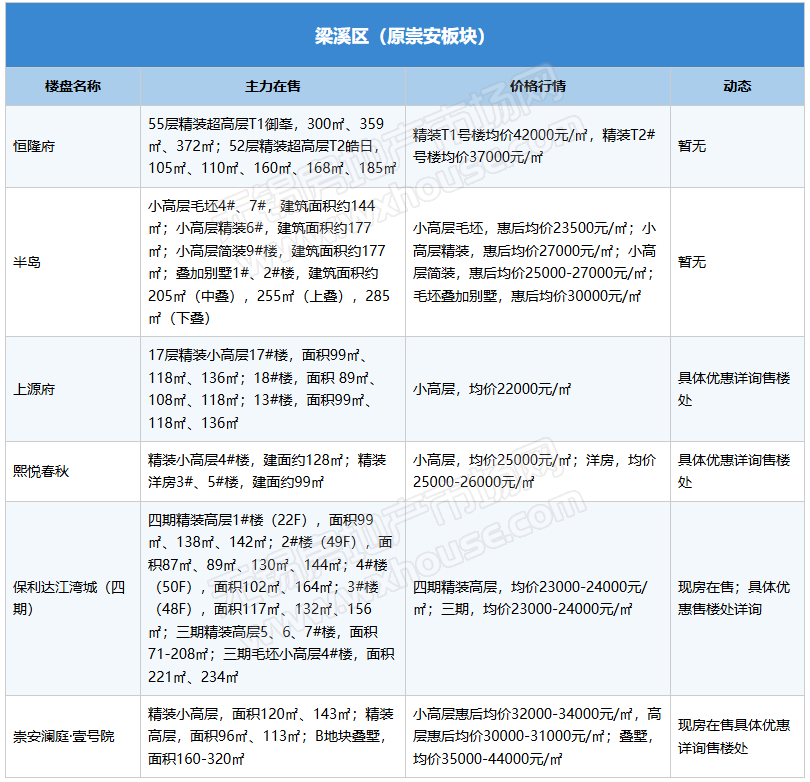Click 保利达江湾城 status cell 现房在售；具体优惠售楼处详询
The width and height of the screenshot is (810, 782).
pos(736,598)
